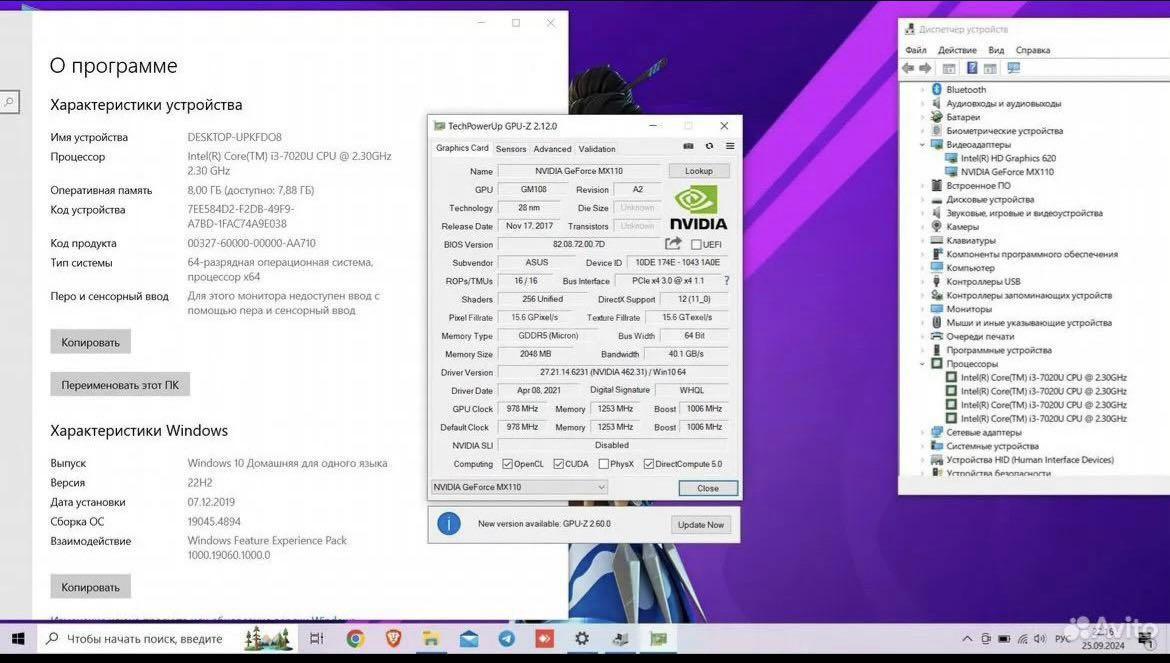Viewport: 1170px width, 663px height.
Task: Open the NVIDIA GeForce MX110 GPU dropdown
Action: (x=519, y=487)
